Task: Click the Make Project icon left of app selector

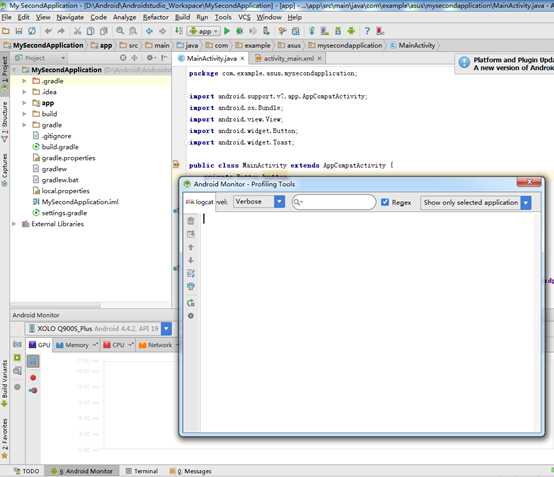Action: point(179,31)
